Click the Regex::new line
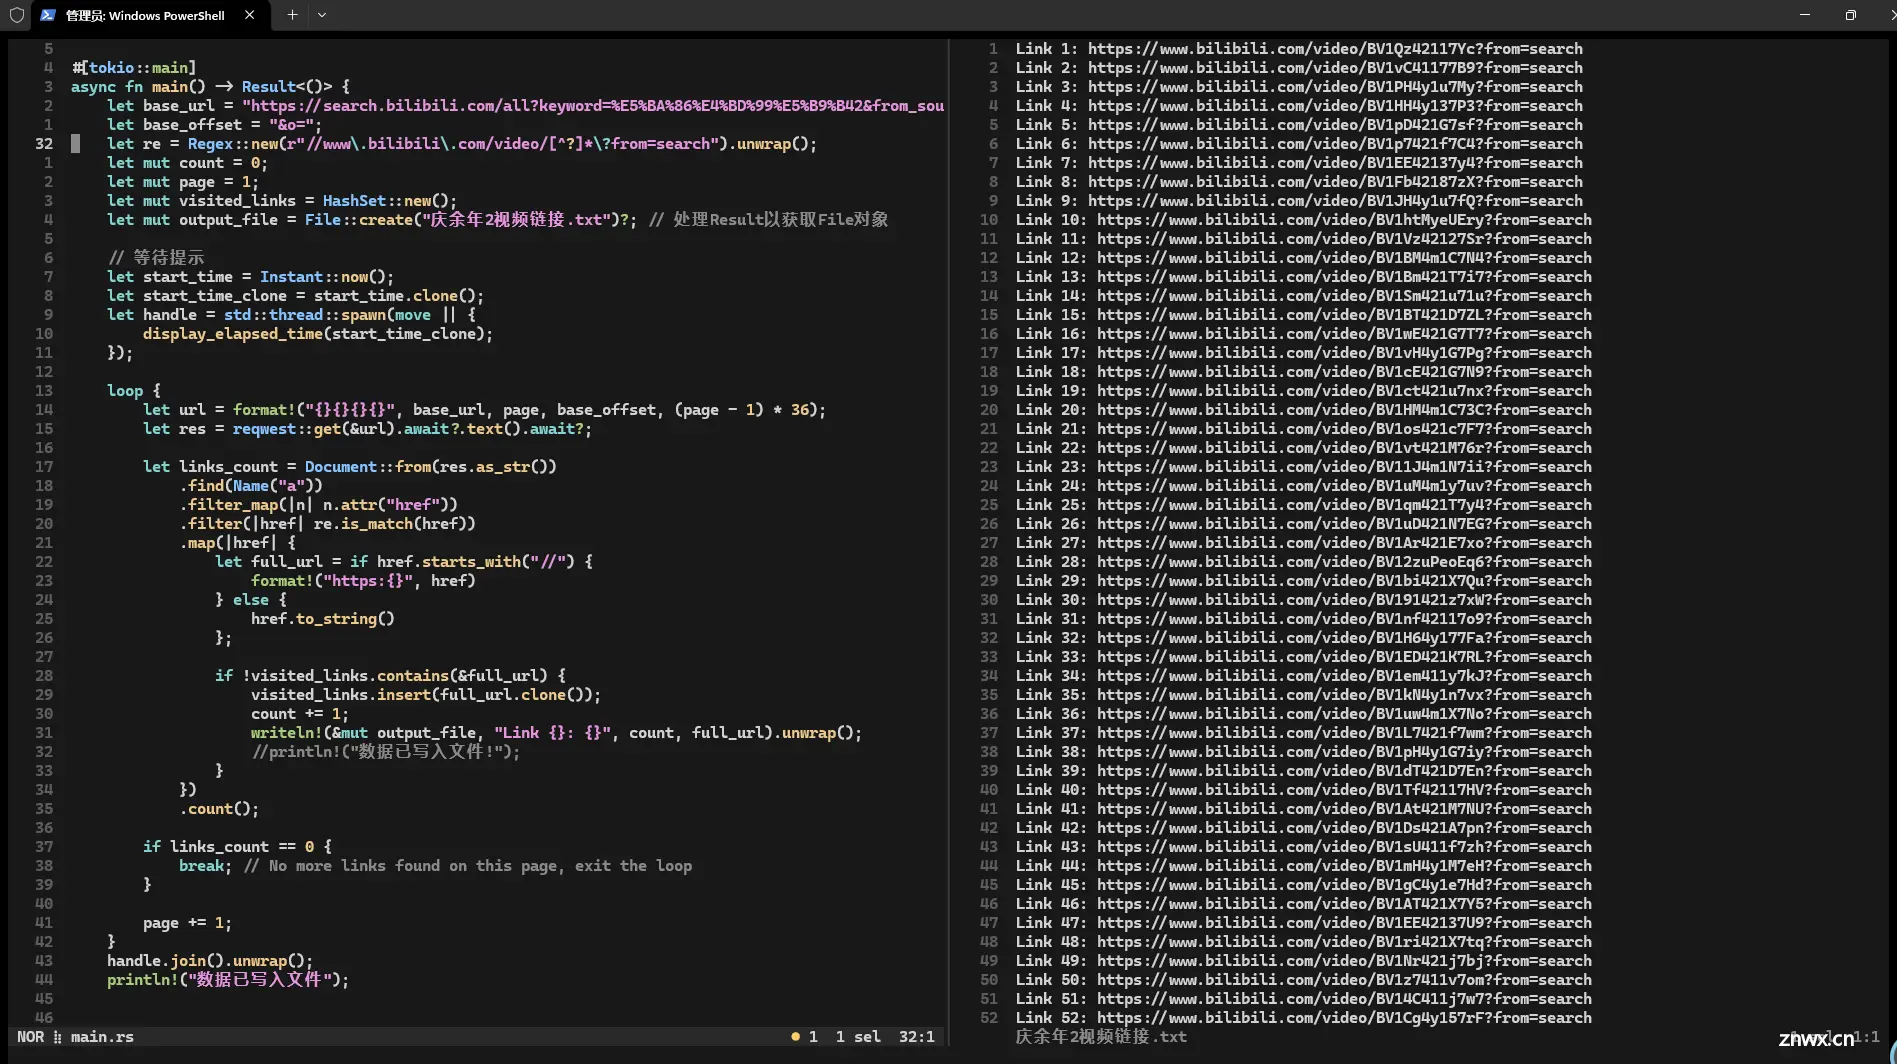This screenshot has width=1897, height=1064. point(462,143)
